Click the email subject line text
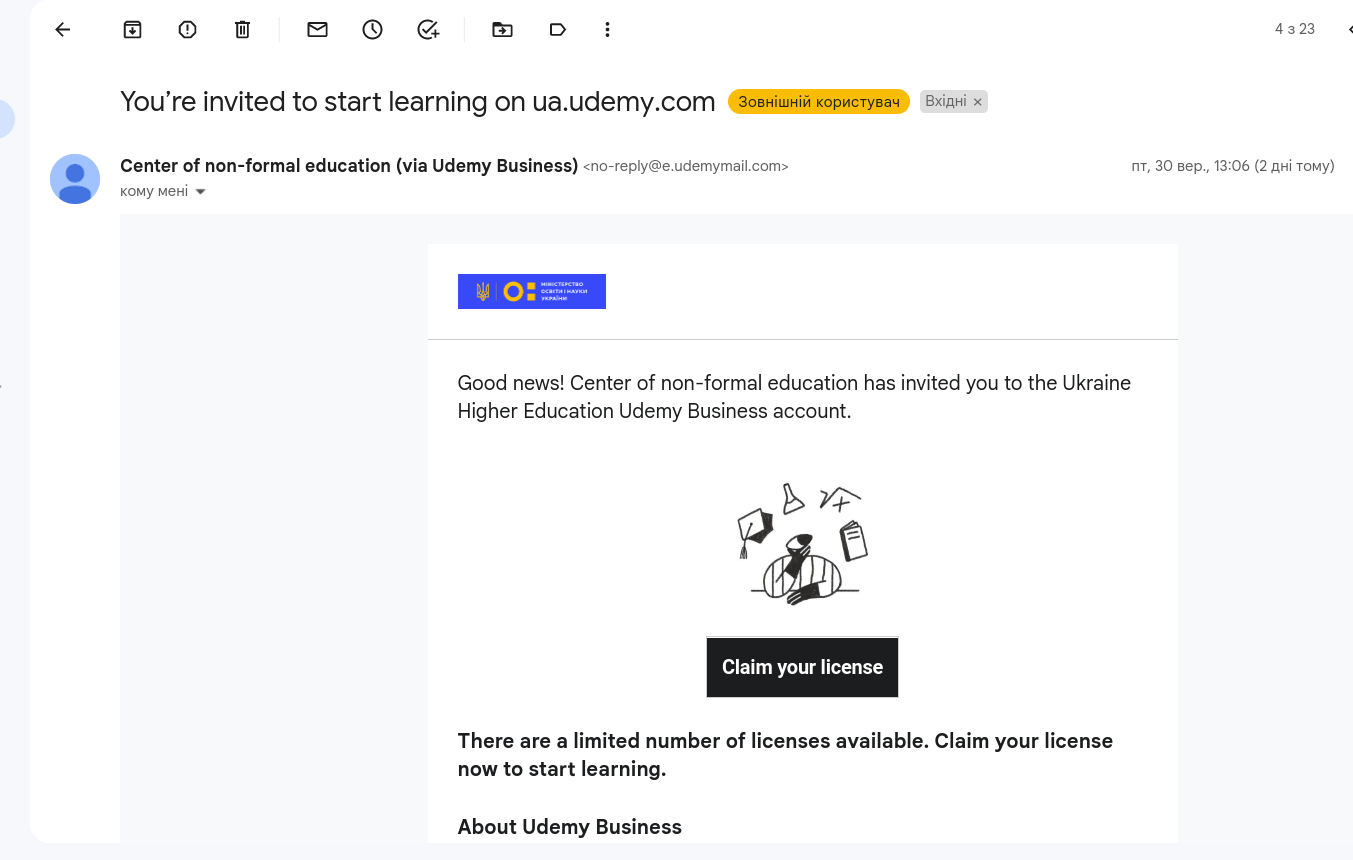Image resolution: width=1353 pixels, height=860 pixels. click(417, 101)
